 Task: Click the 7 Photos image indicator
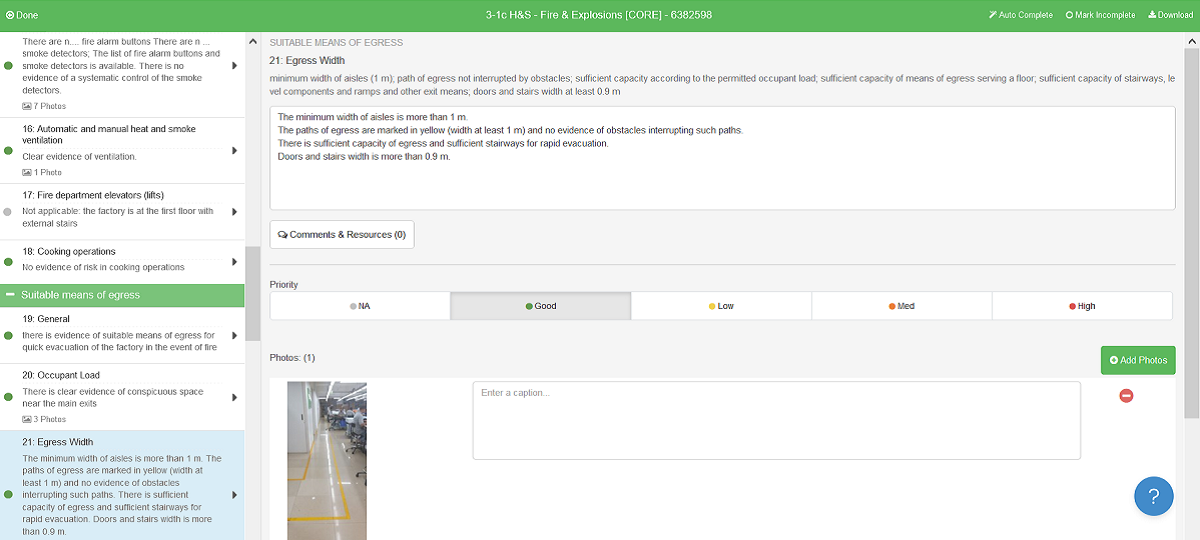(45, 106)
